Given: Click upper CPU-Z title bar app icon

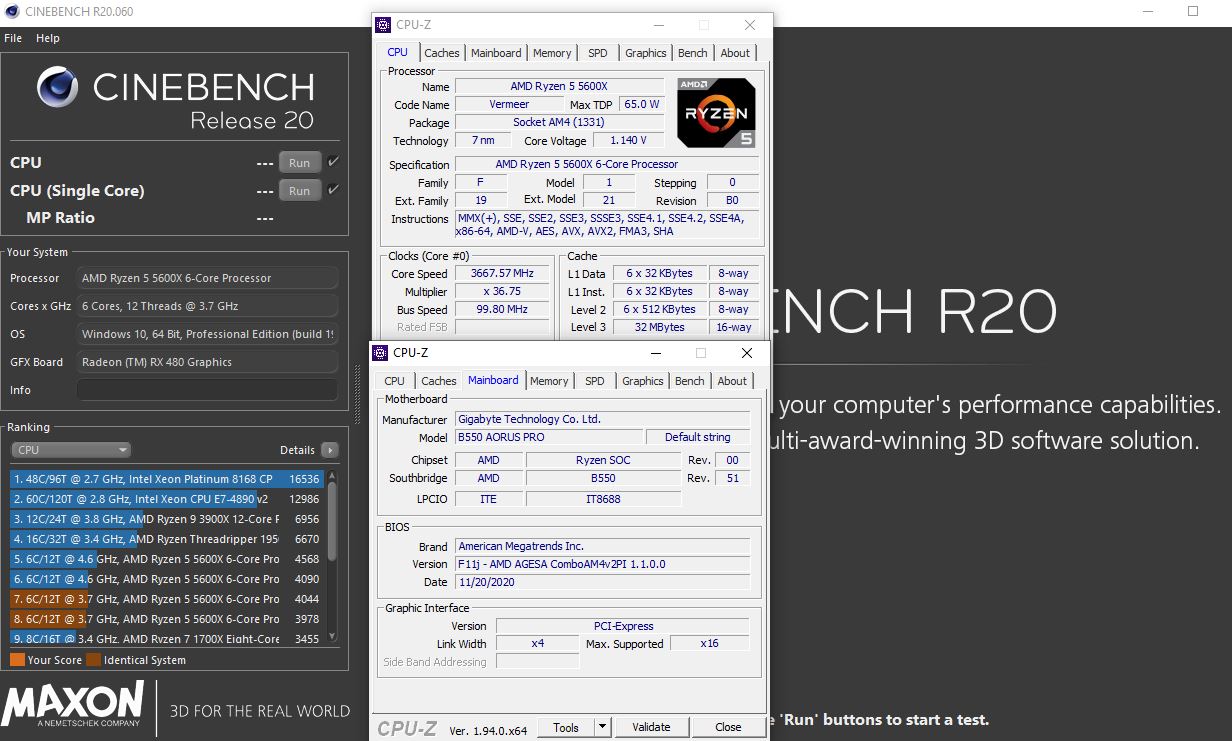Looking at the screenshot, I should click(x=384, y=24).
